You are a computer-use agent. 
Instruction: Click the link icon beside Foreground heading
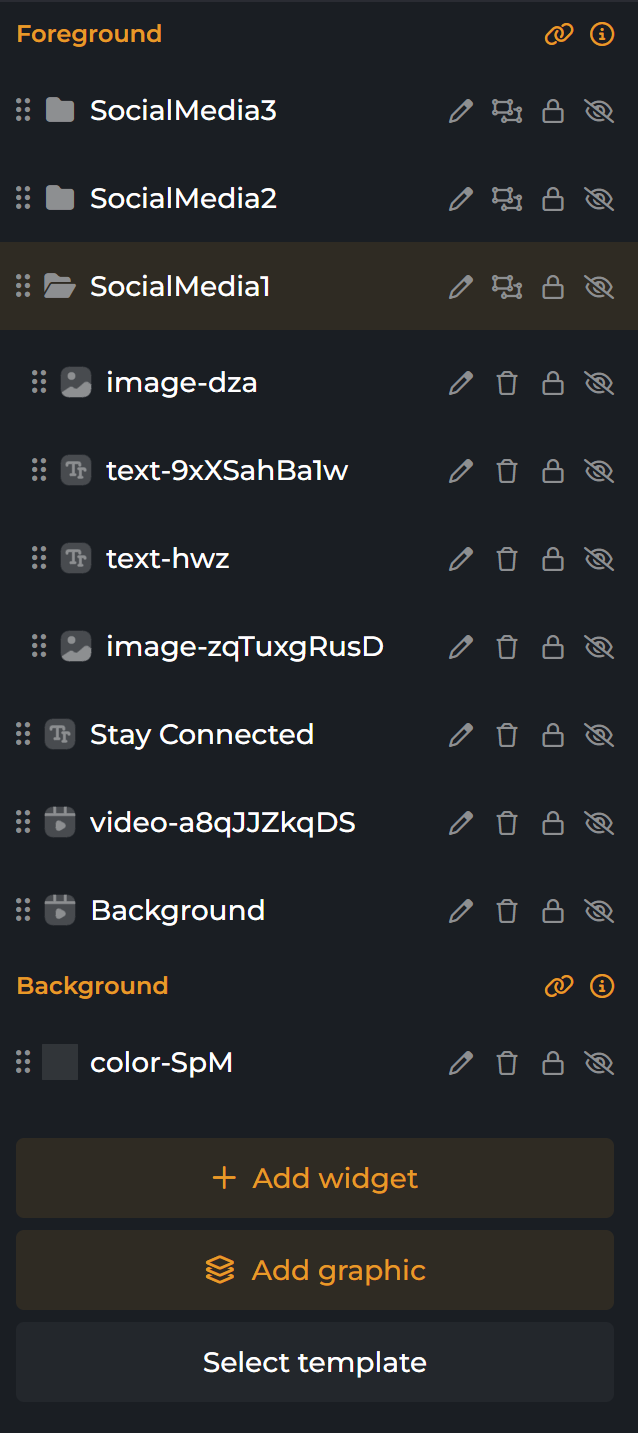click(558, 34)
